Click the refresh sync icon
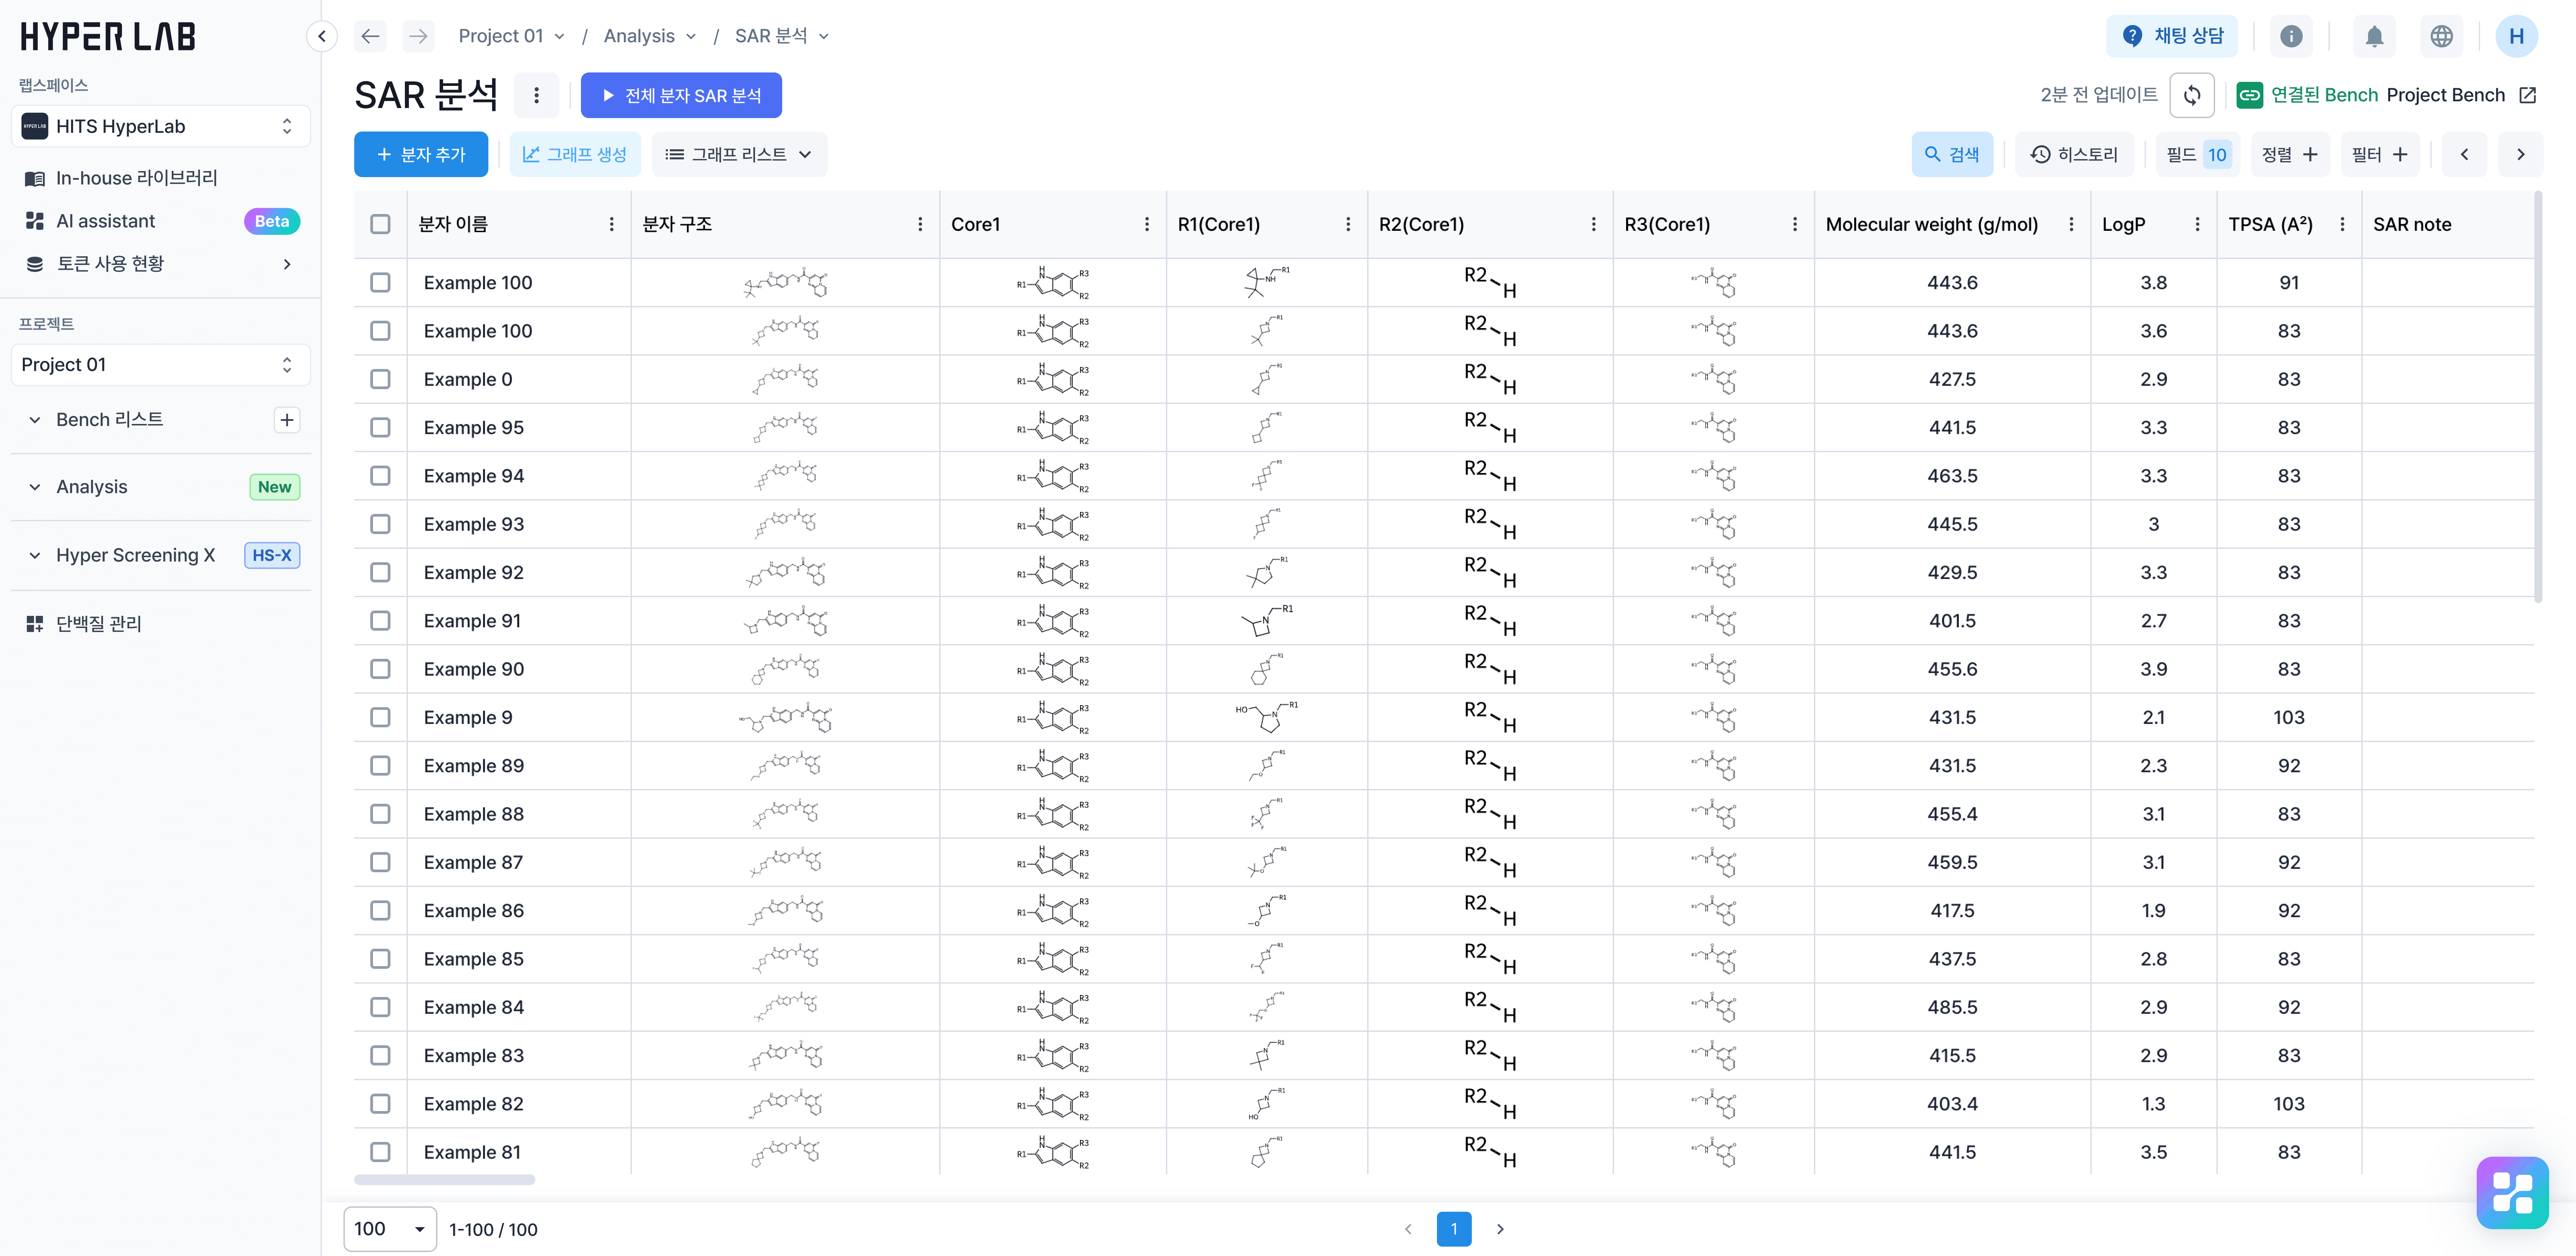 [x=2192, y=95]
